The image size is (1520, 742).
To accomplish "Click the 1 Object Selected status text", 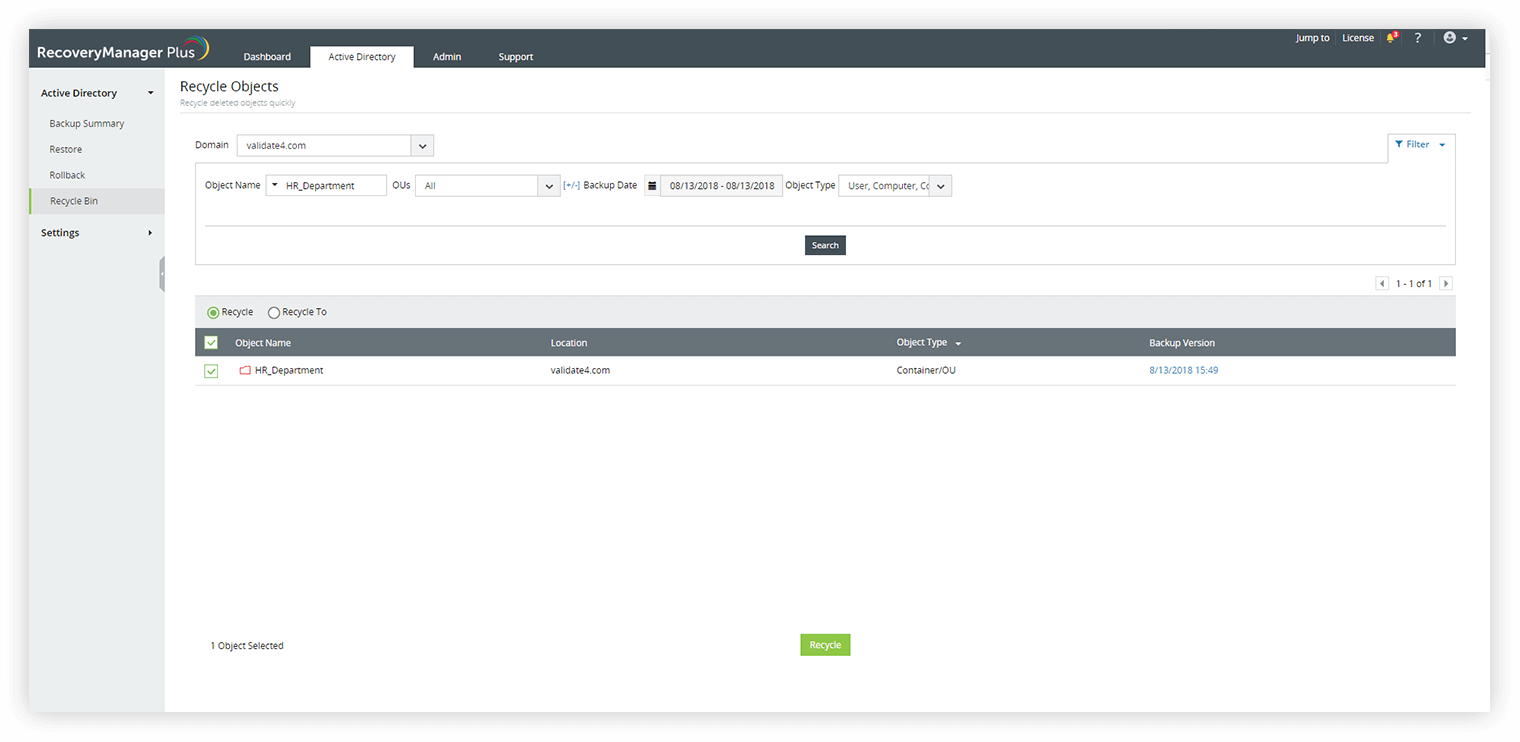I will point(247,646).
